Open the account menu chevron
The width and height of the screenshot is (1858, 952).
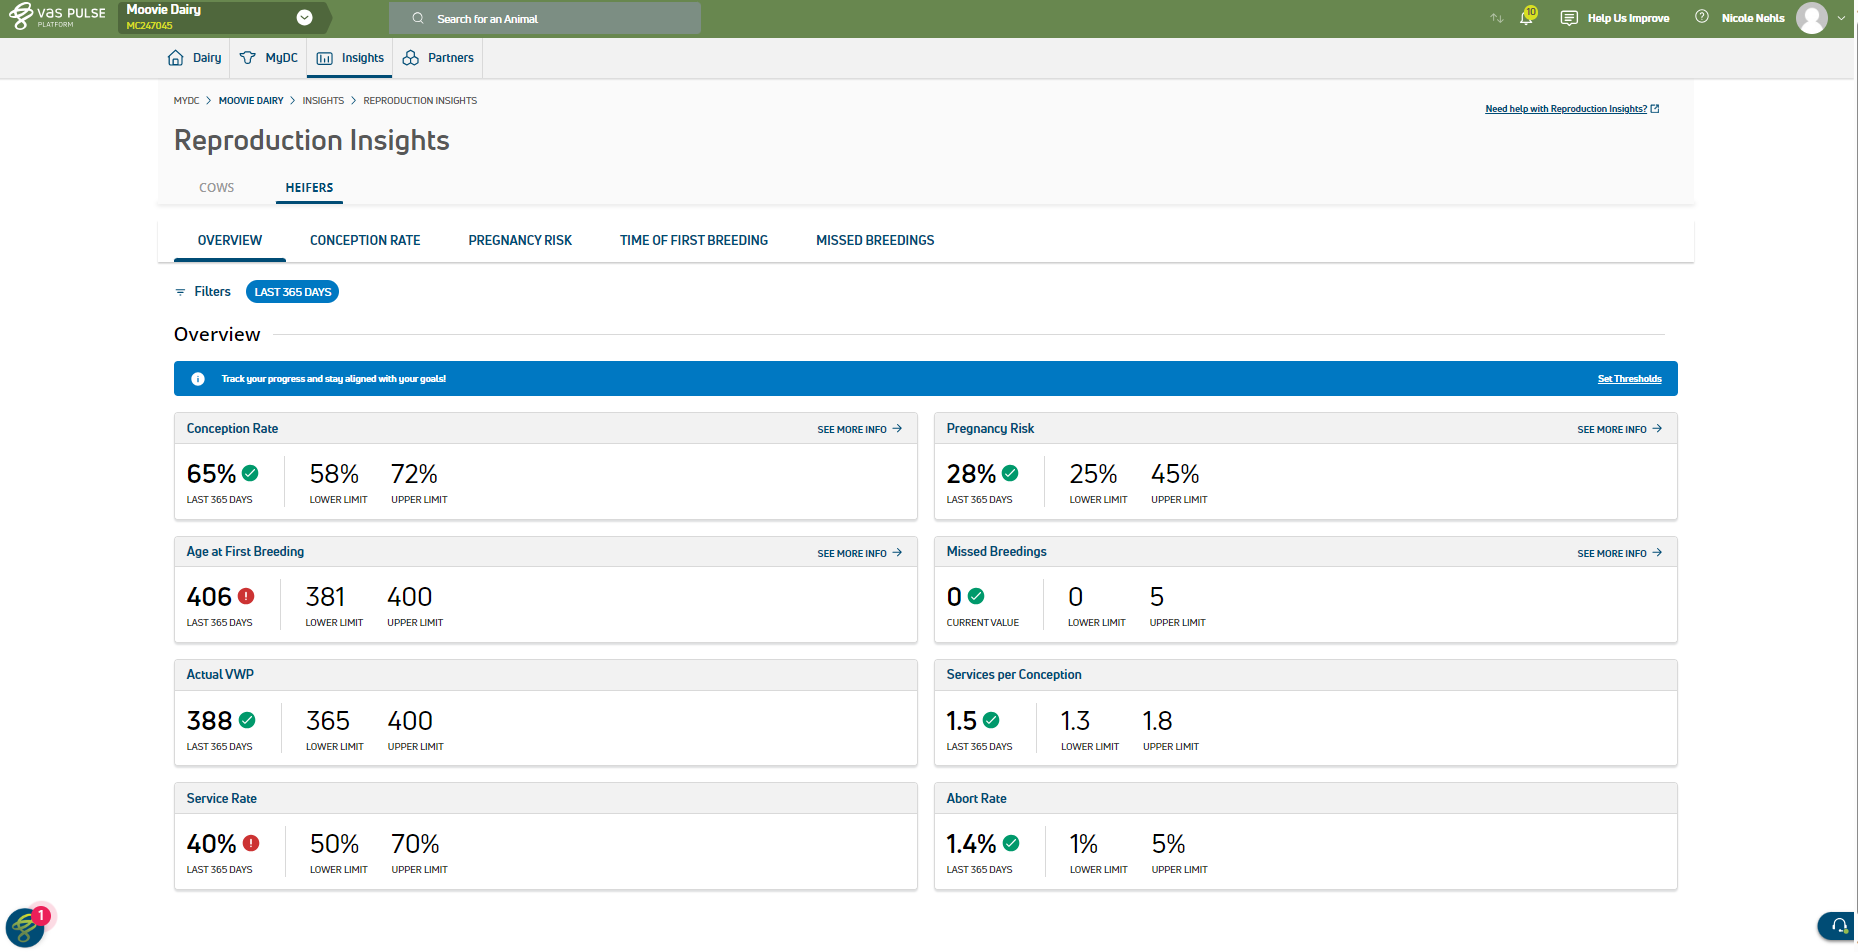click(x=1841, y=18)
